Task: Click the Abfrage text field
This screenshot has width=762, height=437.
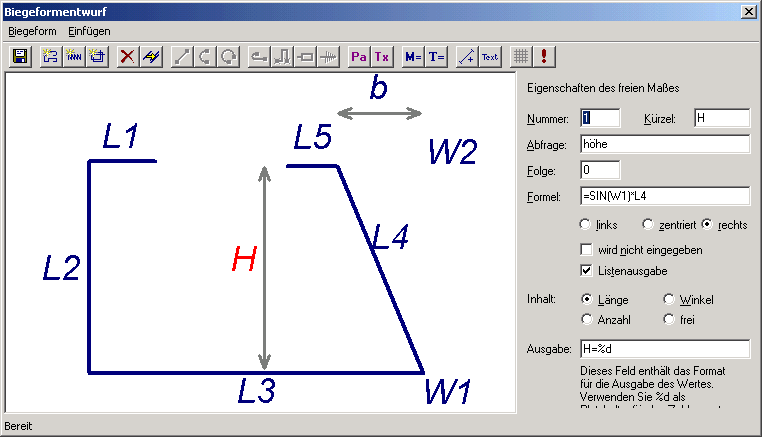Action: point(664,144)
